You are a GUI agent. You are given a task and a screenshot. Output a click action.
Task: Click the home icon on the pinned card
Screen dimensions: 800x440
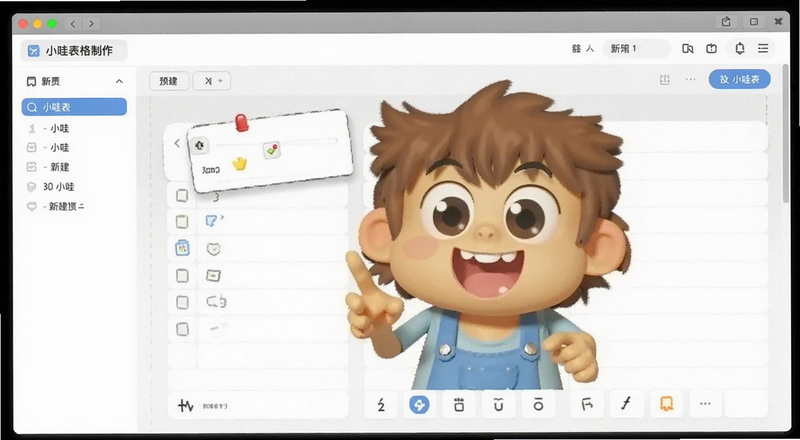click(199, 146)
